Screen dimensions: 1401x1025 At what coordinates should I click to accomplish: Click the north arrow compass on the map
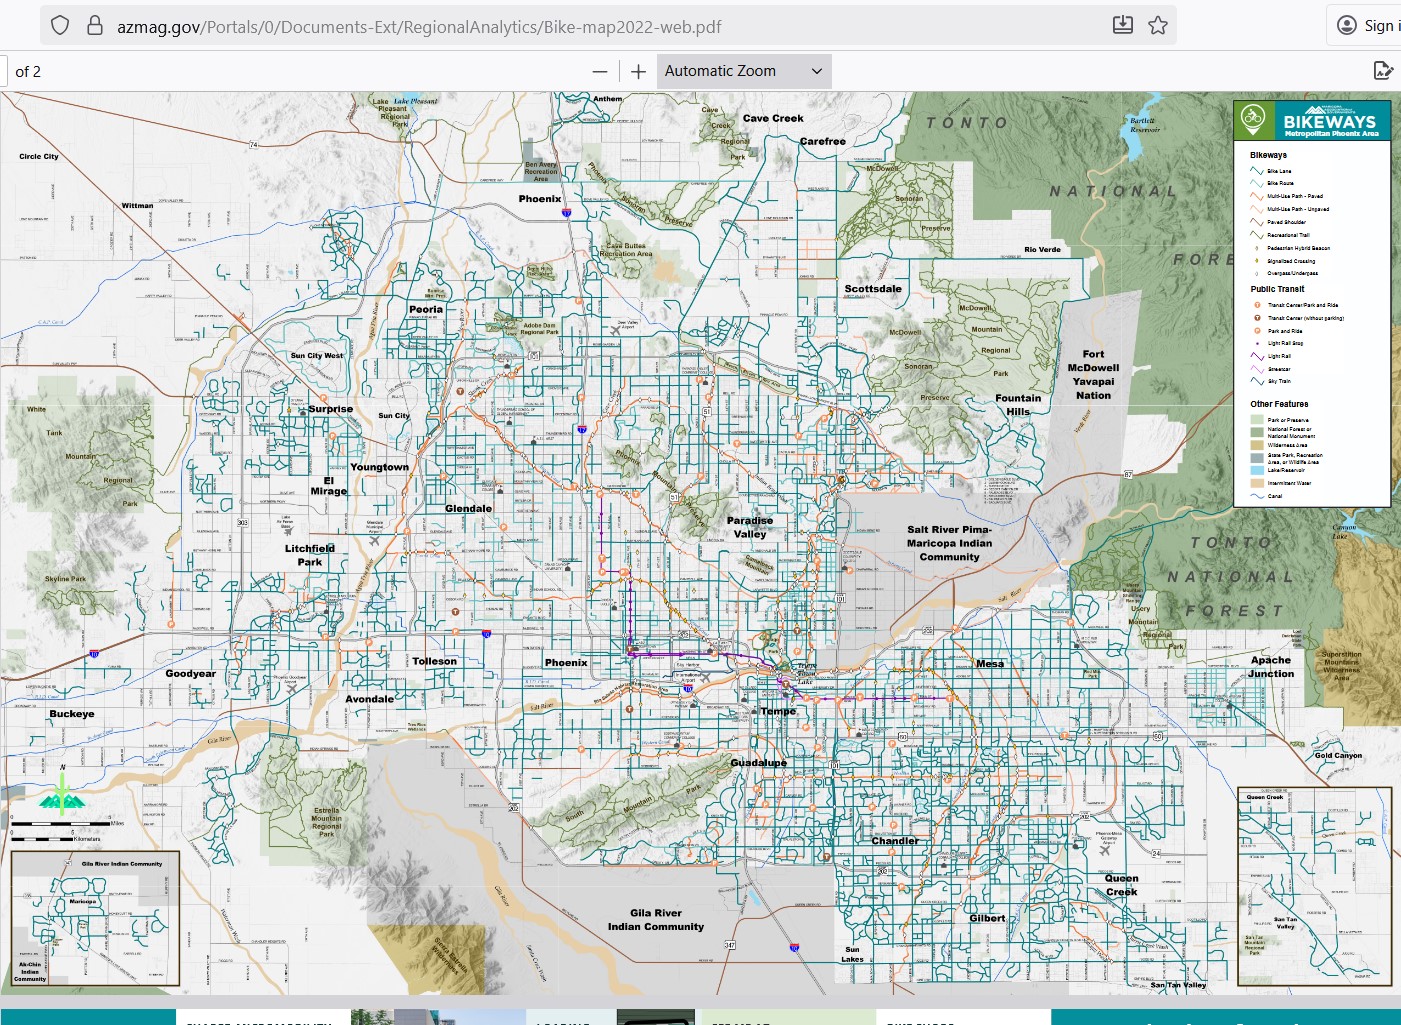62,795
